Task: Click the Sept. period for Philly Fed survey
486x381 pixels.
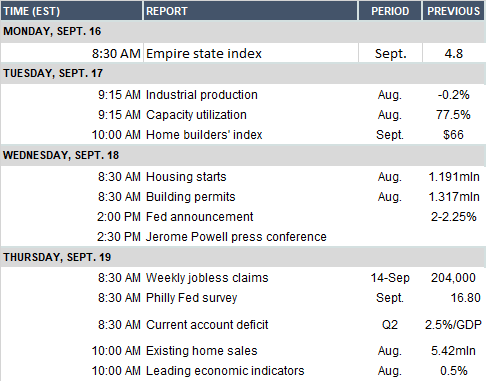Action: click(390, 298)
